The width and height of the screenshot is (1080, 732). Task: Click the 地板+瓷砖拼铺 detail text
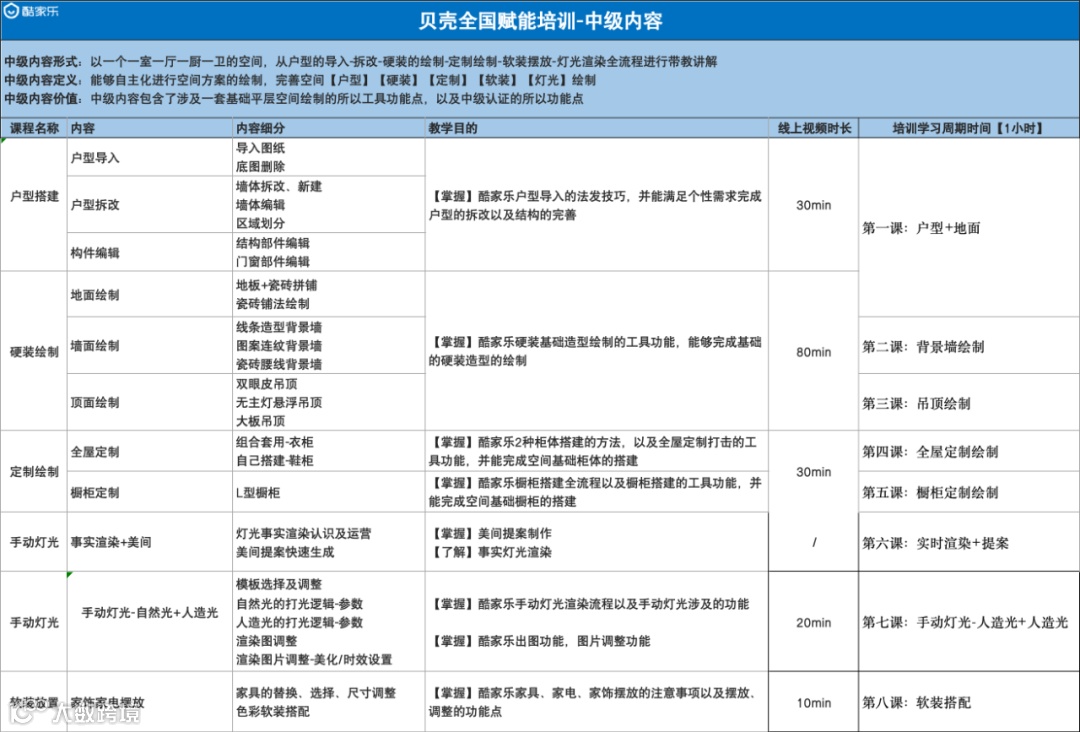pos(276,285)
